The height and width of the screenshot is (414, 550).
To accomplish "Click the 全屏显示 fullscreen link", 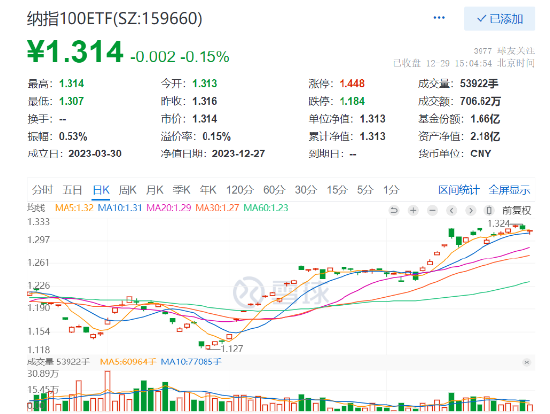I will (x=509, y=190).
